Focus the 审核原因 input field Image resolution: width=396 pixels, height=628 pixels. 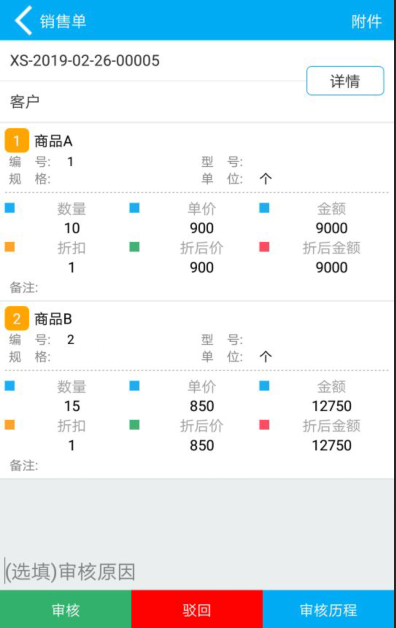click(x=197, y=571)
